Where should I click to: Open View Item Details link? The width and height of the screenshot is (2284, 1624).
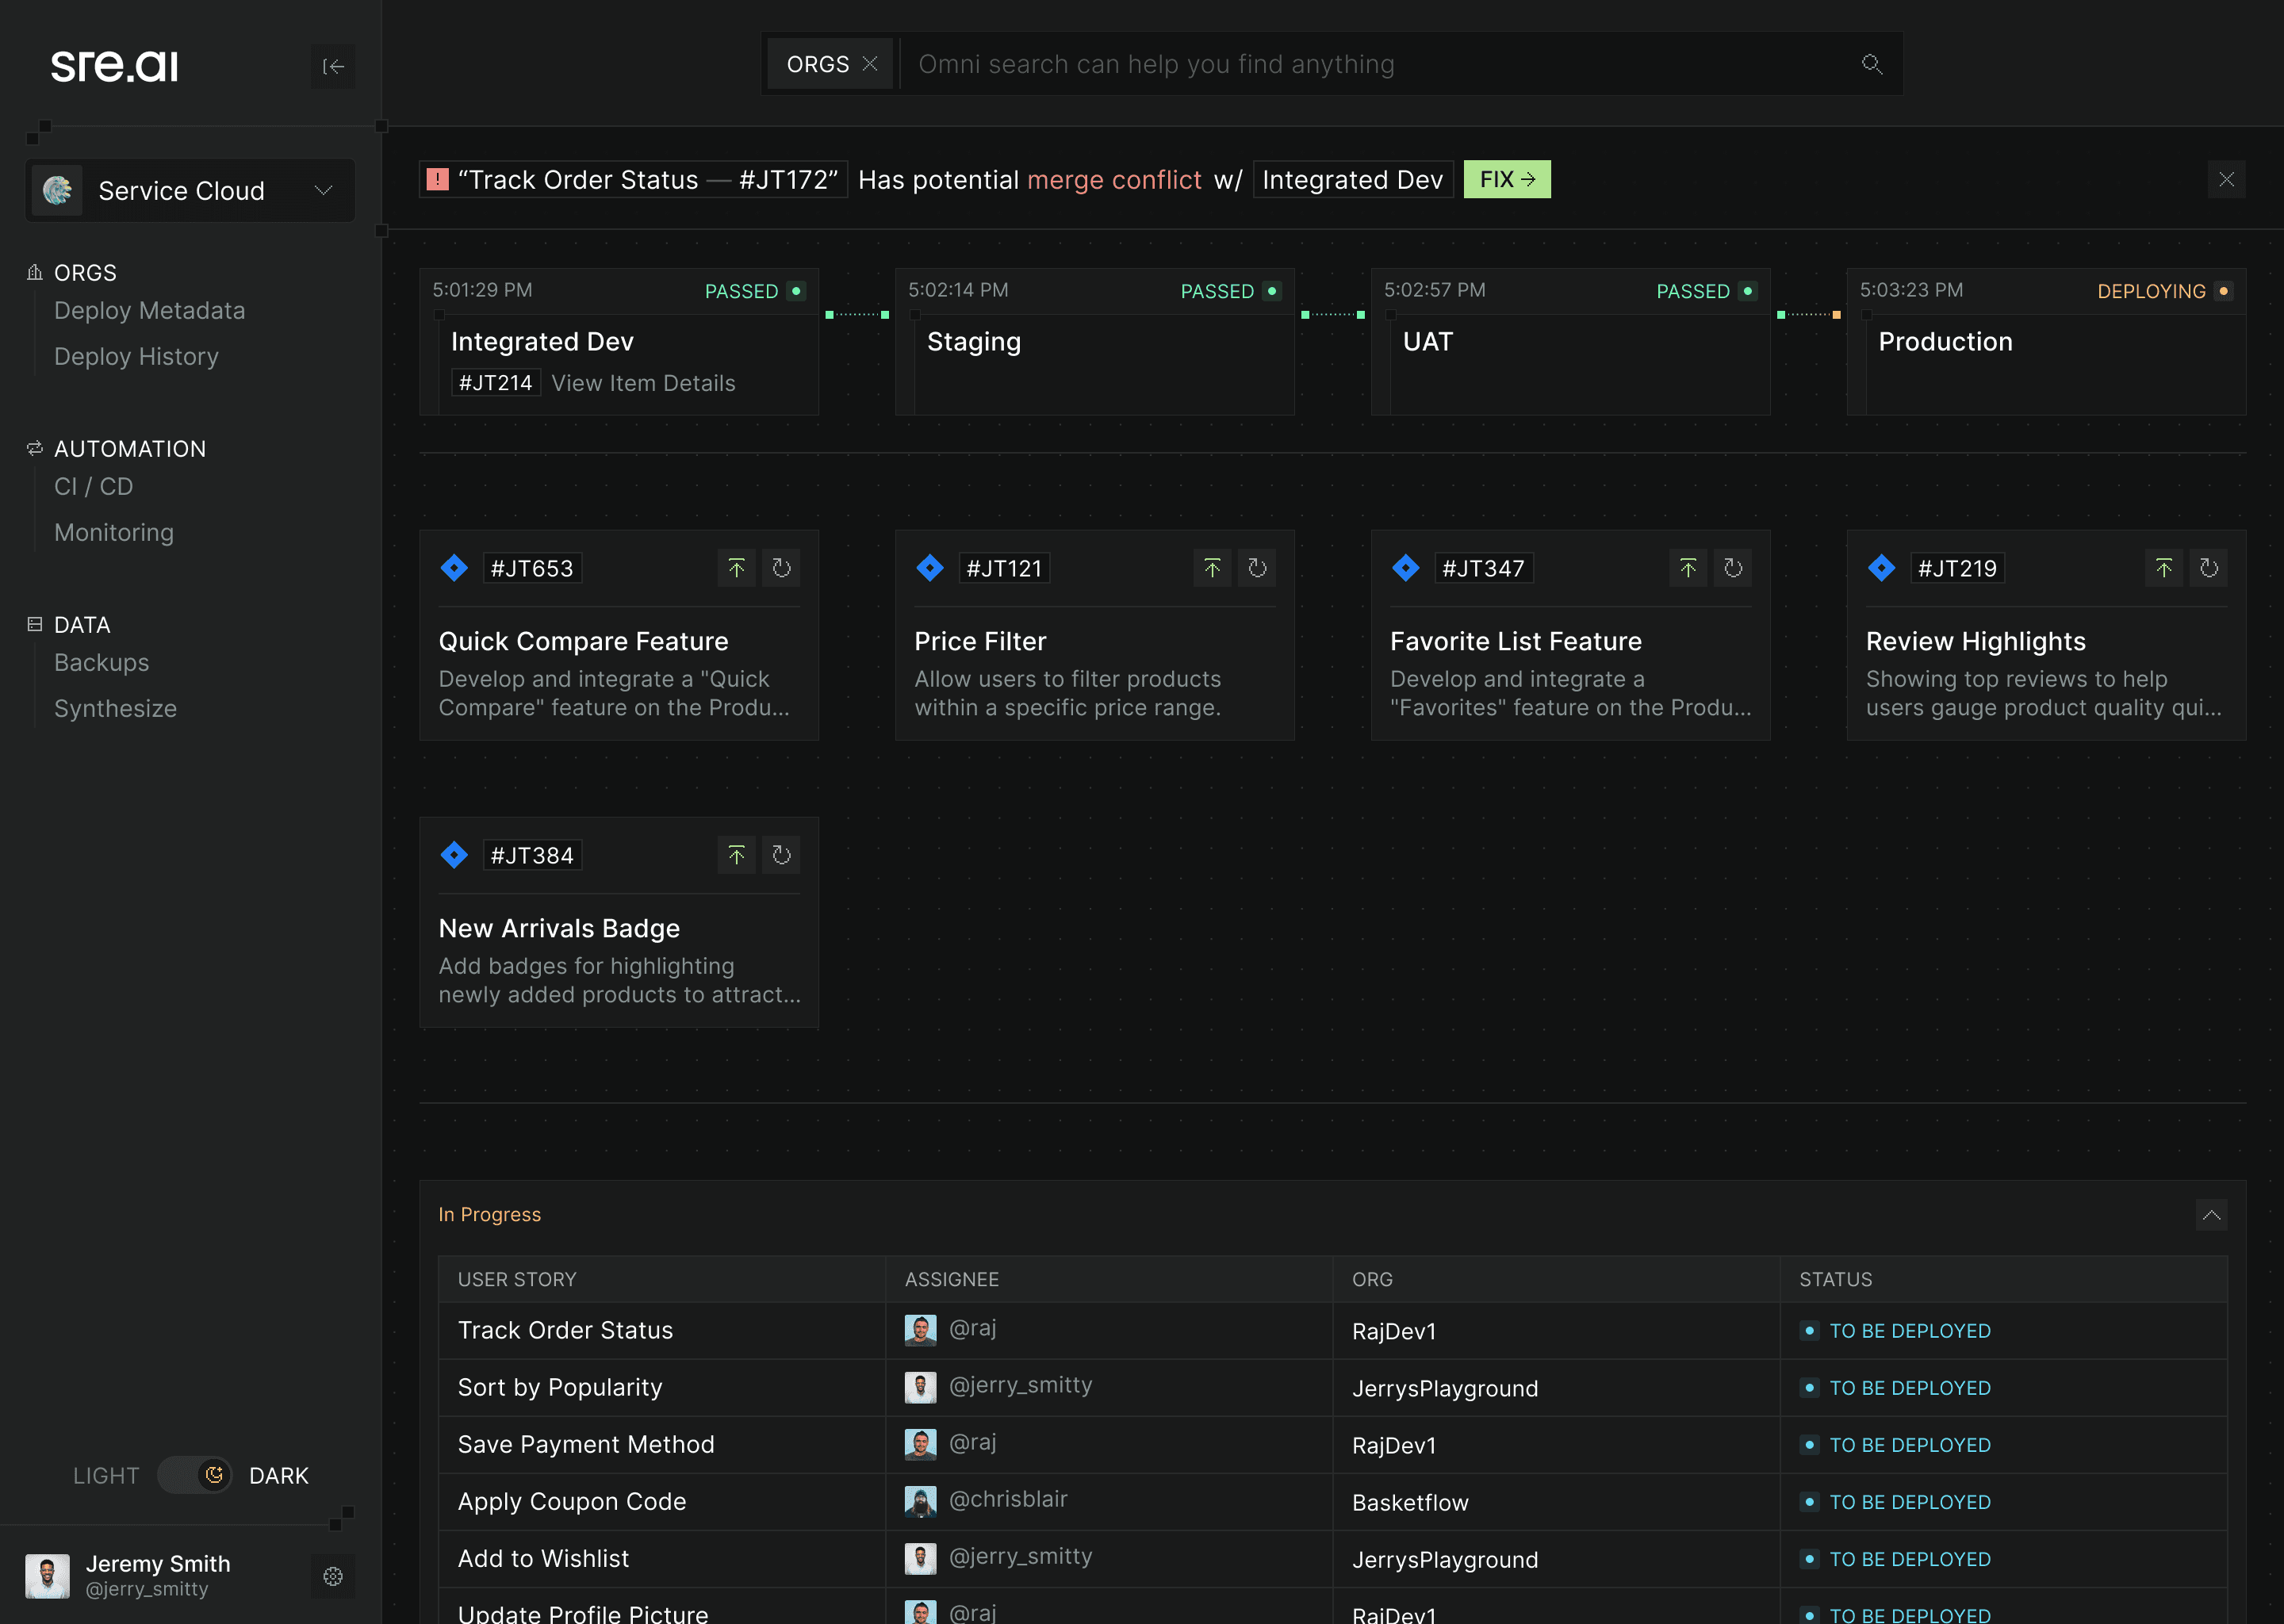(643, 383)
